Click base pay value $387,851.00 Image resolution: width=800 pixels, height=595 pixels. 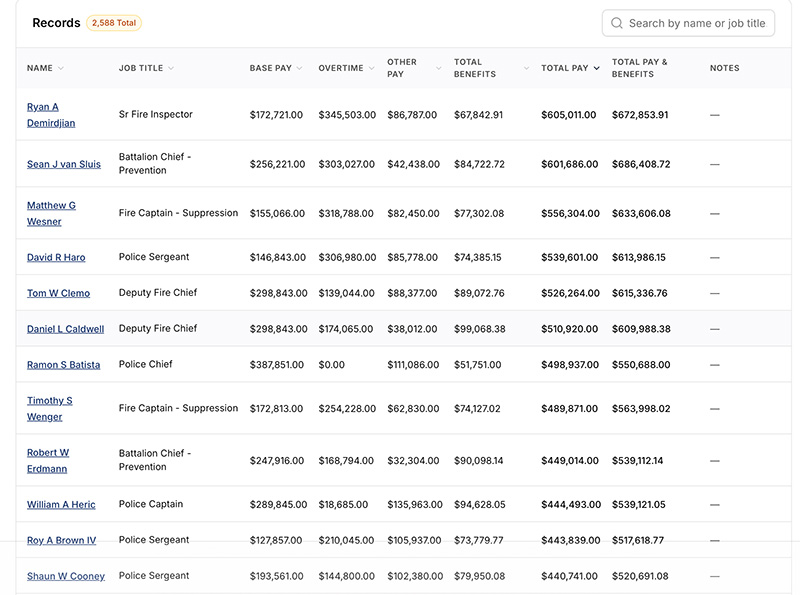pyautogui.click(x=277, y=365)
